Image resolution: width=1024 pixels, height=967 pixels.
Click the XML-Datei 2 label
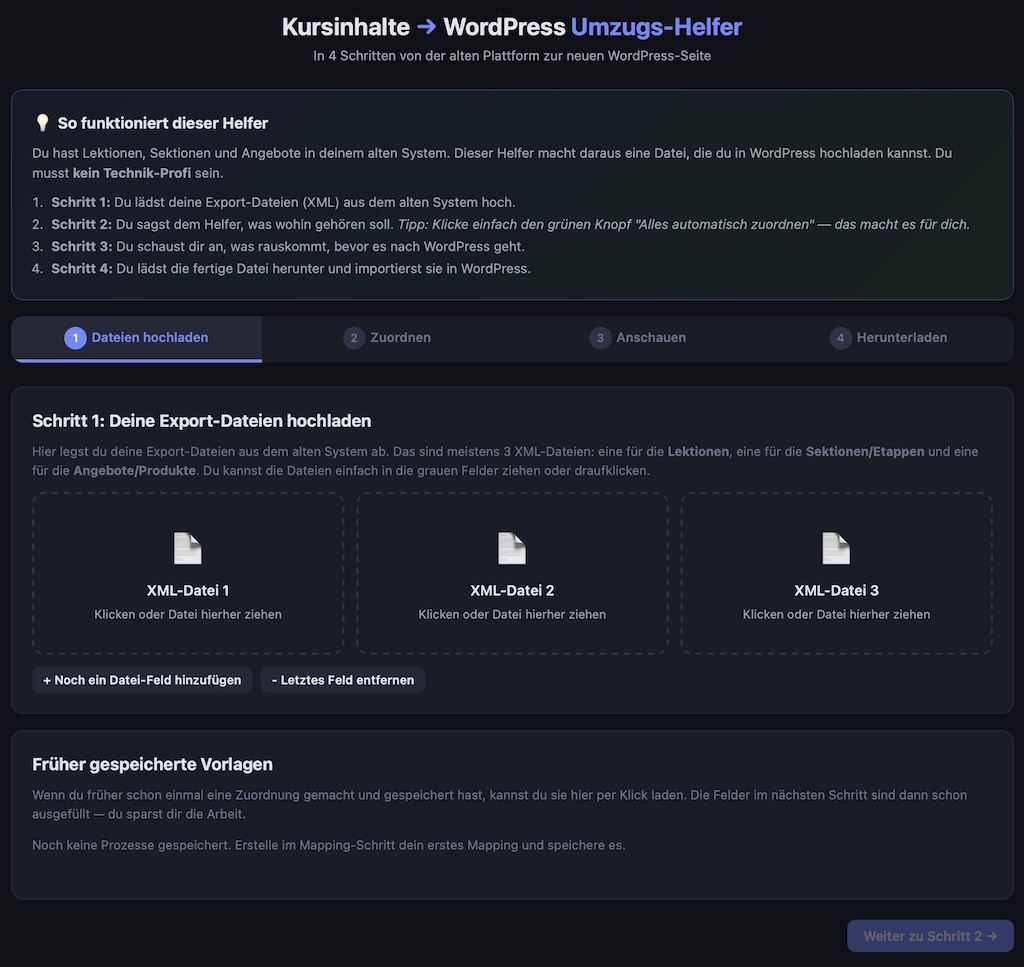tap(512, 591)
